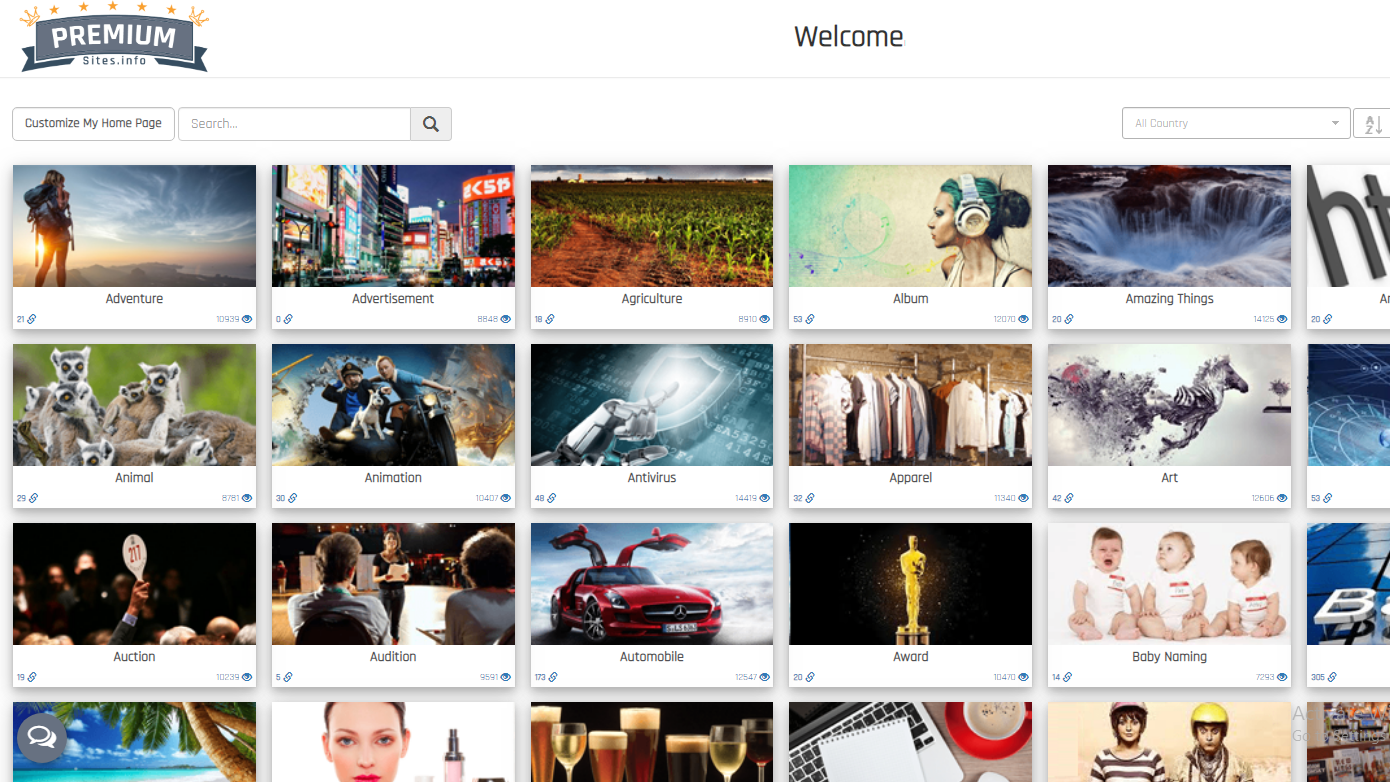Click the eye icon on the Album card
Image resolution: width=1390 pixels, height=782 pixels.
(1023, 319)
